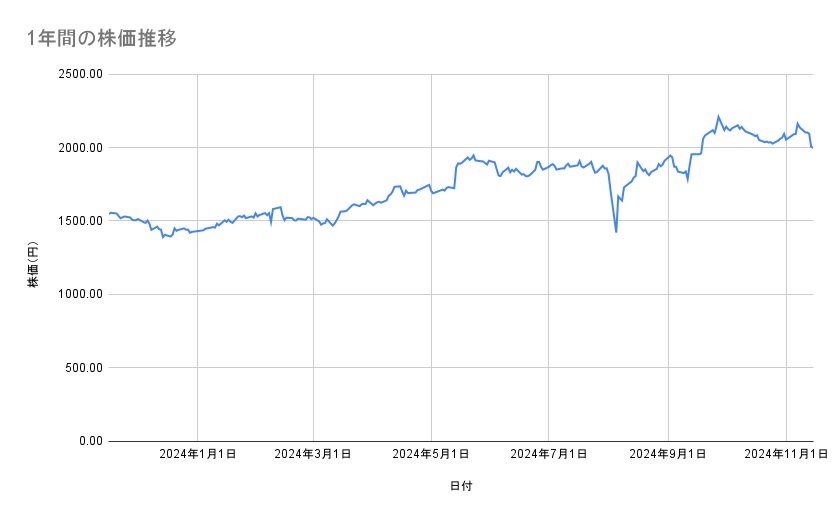Select the 2024年3月1日 date label
The width and height of the screenshot is (839, 519).
point(313,455)
